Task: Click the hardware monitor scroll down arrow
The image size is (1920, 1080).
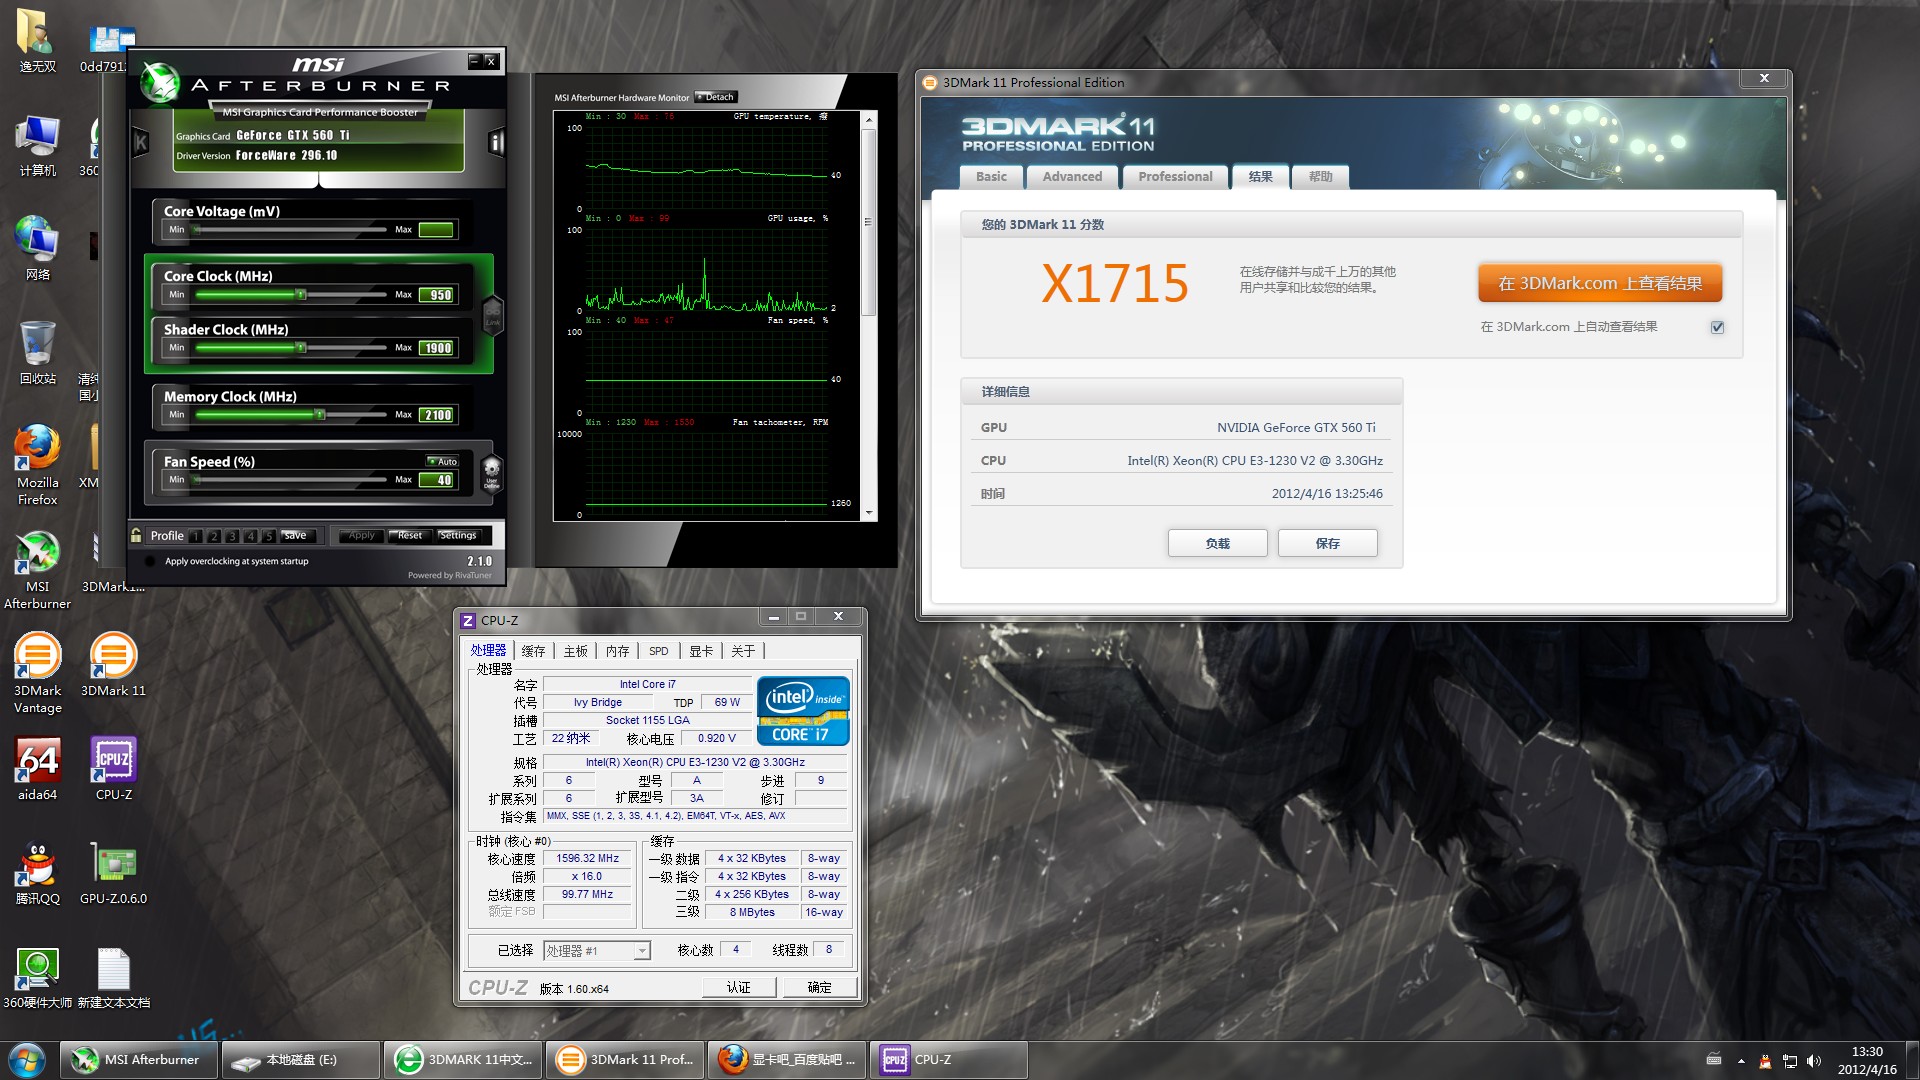Action: (869, 513)
